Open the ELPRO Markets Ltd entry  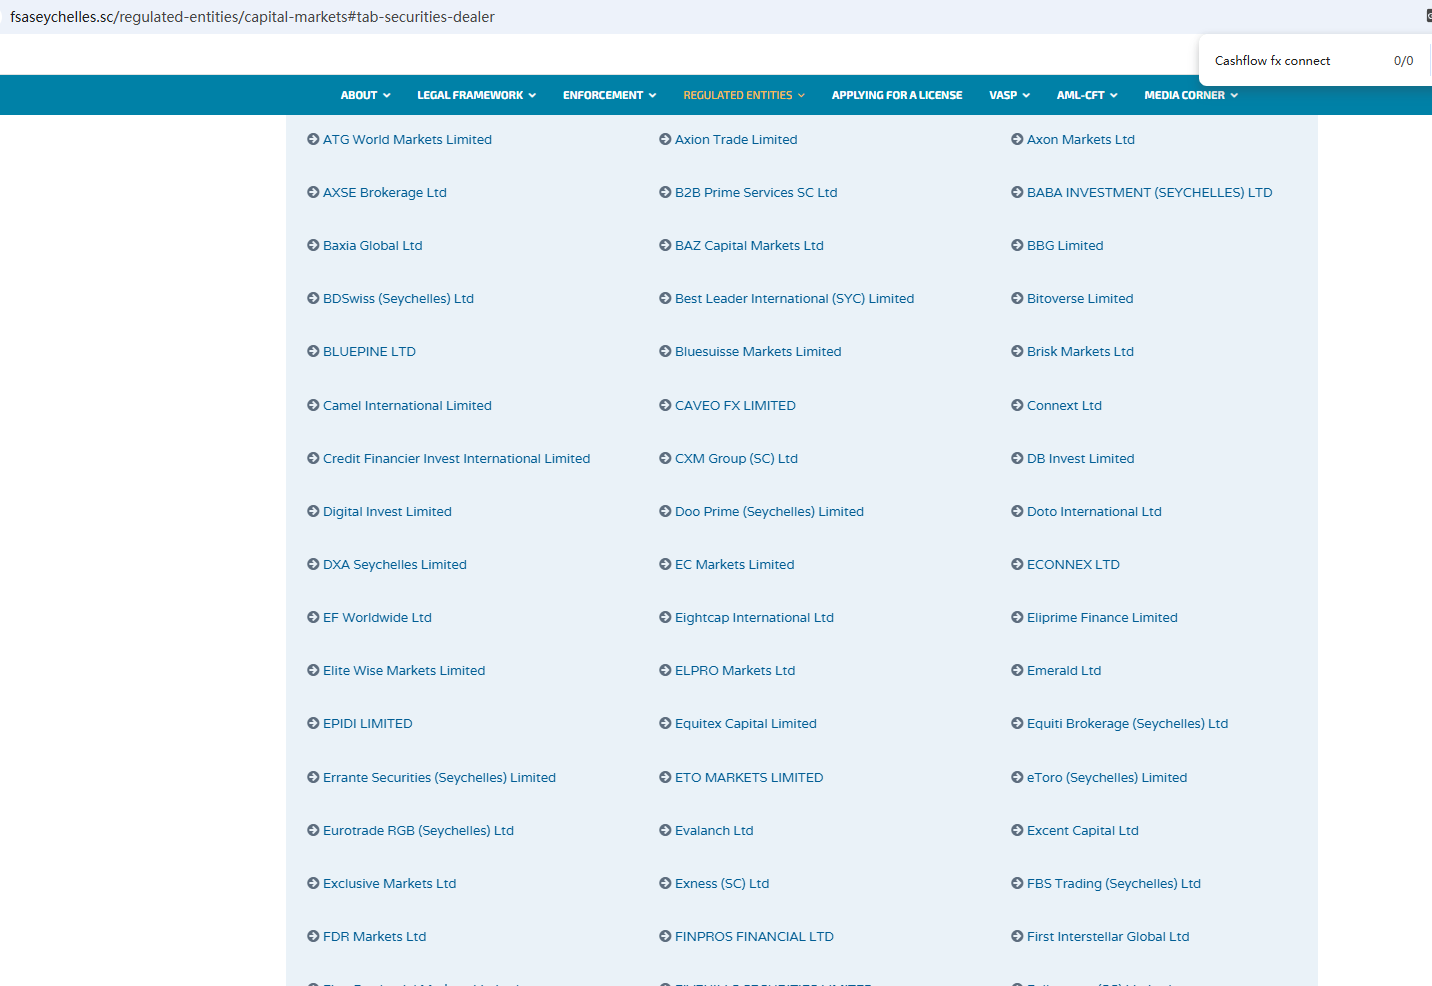(x=735, y=671)
